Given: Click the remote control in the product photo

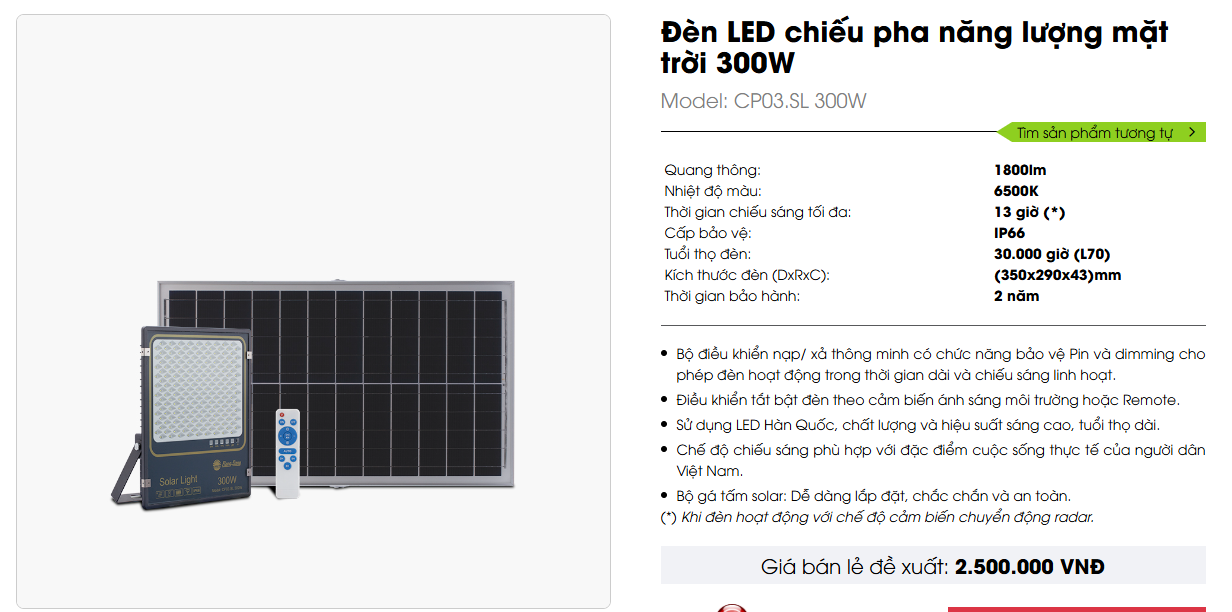Looking at the screenshot, I should tap(287, 453).
